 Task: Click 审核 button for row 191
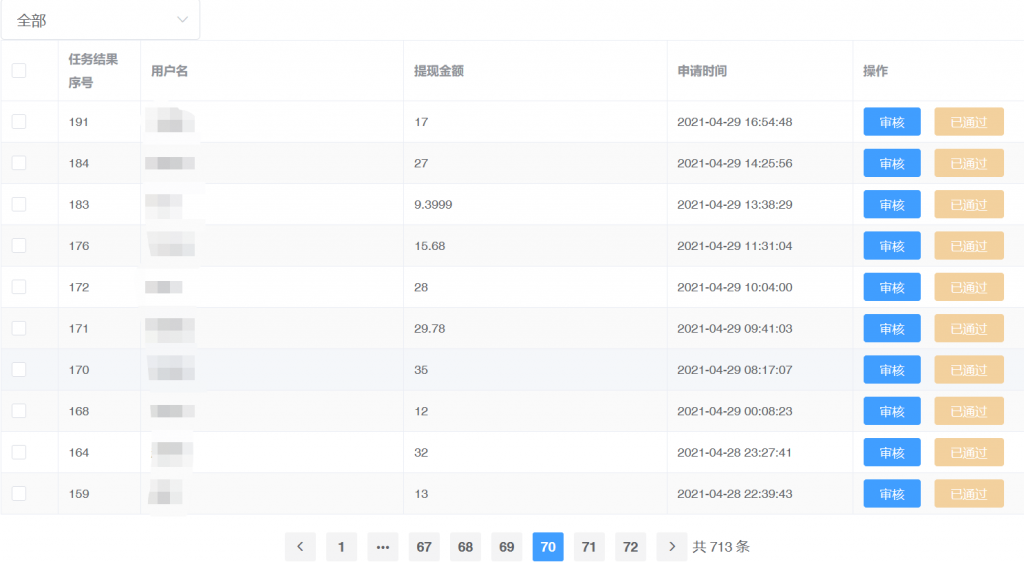coord(892,122)
